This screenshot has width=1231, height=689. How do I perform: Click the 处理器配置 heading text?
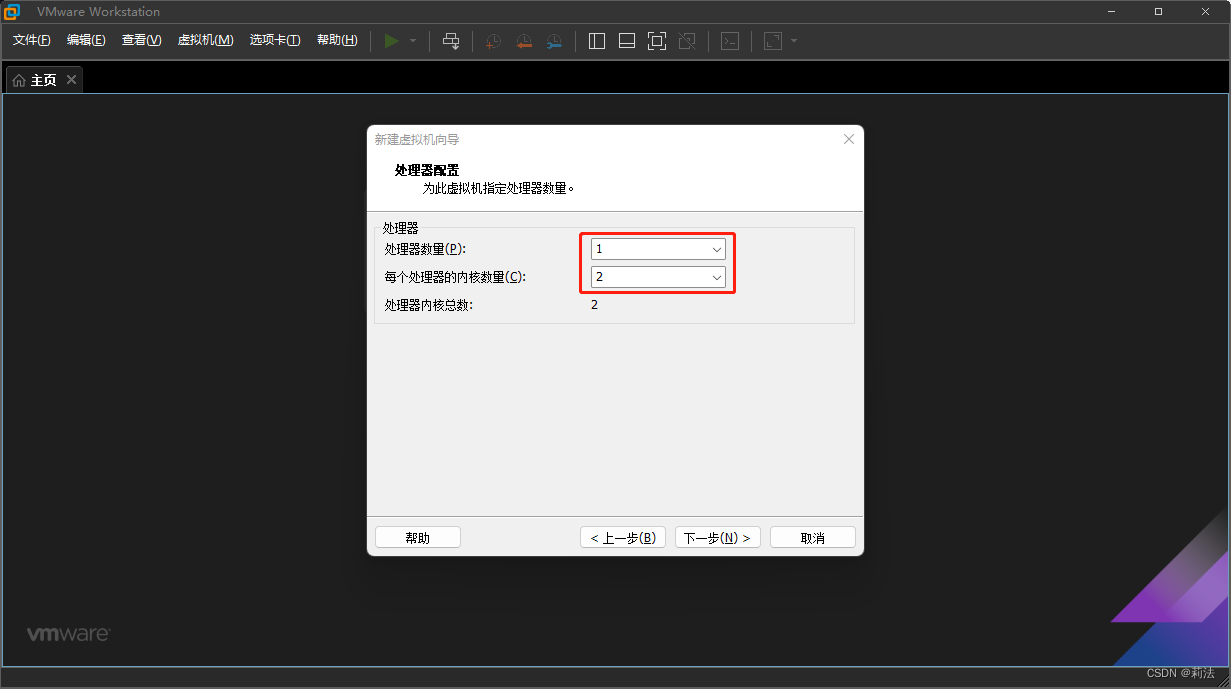coord(427,170)
